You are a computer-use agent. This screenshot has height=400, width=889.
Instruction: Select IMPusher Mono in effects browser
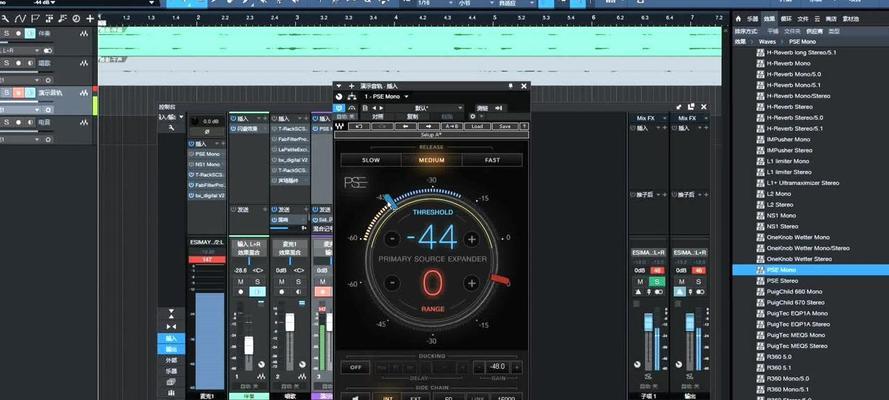pyautogui.click(x=788, y=139)
